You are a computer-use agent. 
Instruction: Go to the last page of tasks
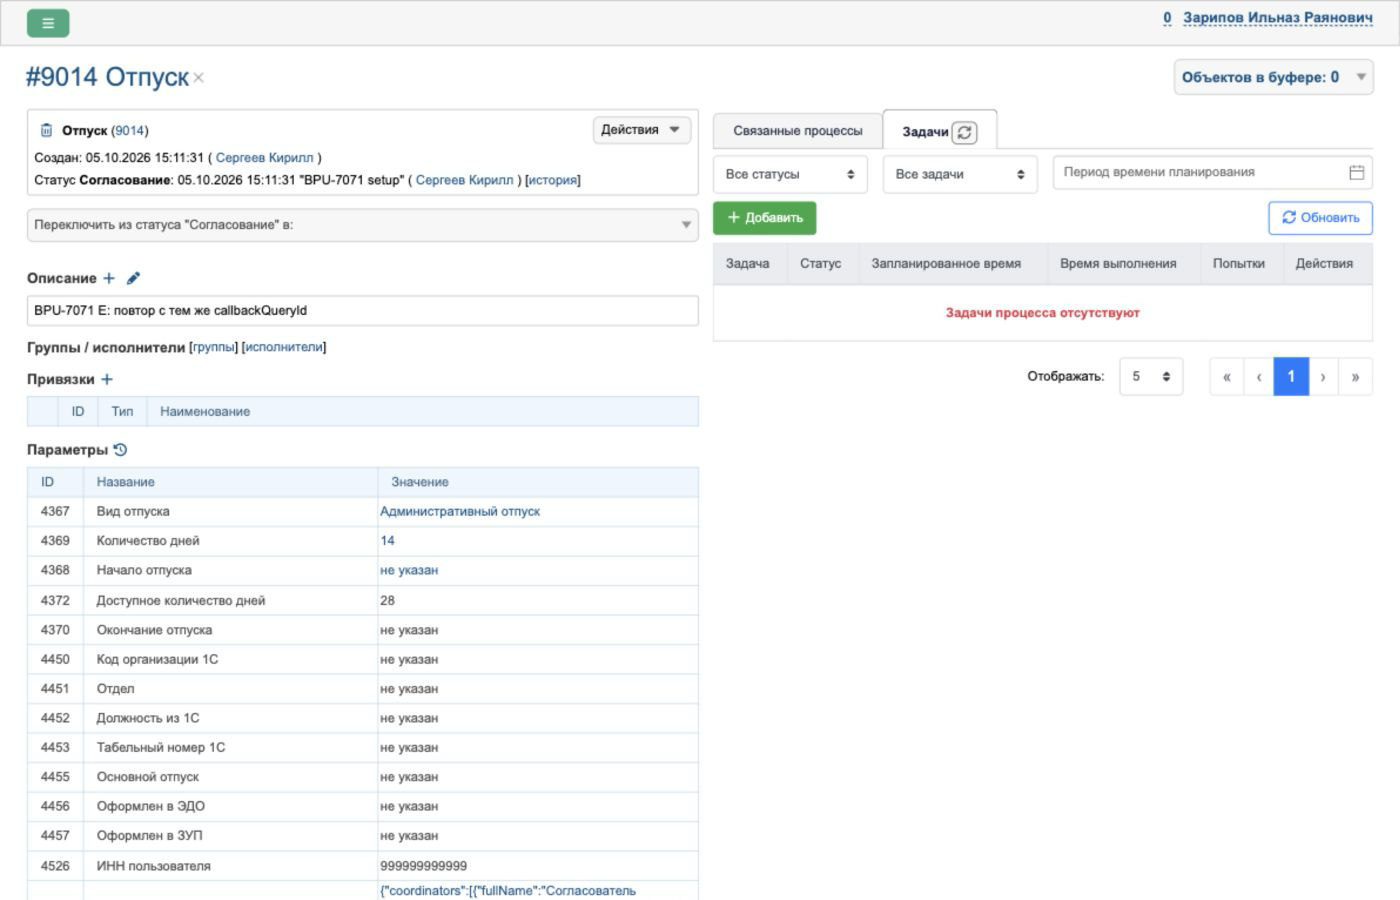point(1355,377)
